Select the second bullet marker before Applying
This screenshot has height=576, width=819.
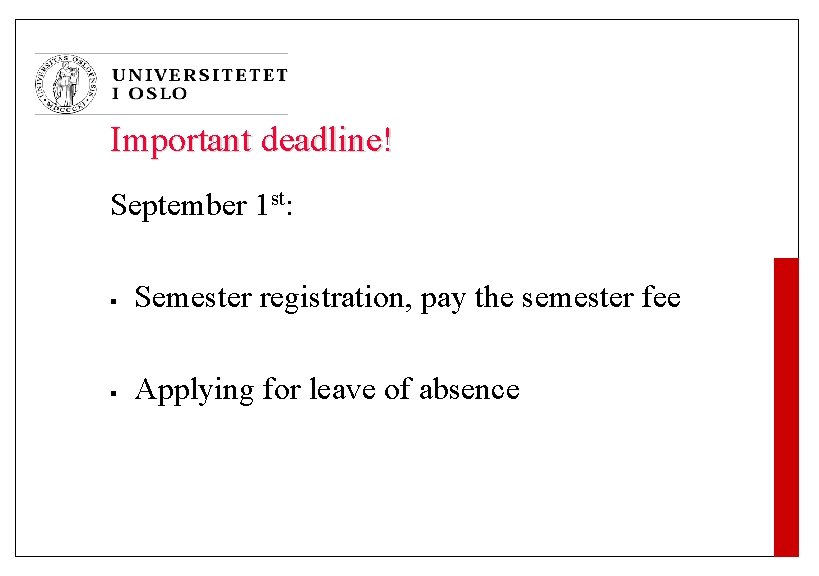(x=113, y=393)
